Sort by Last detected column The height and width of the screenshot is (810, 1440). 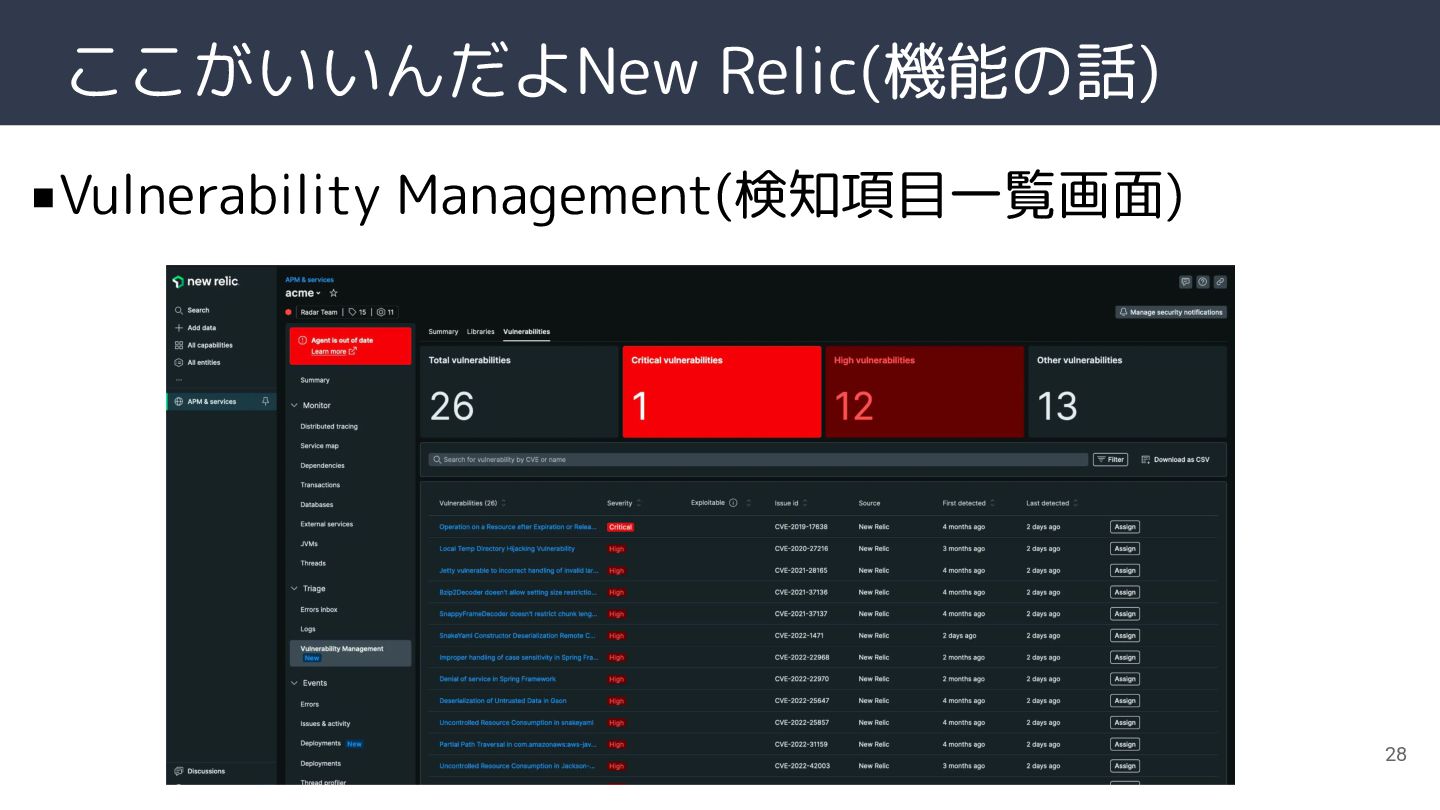(1052, 503)
